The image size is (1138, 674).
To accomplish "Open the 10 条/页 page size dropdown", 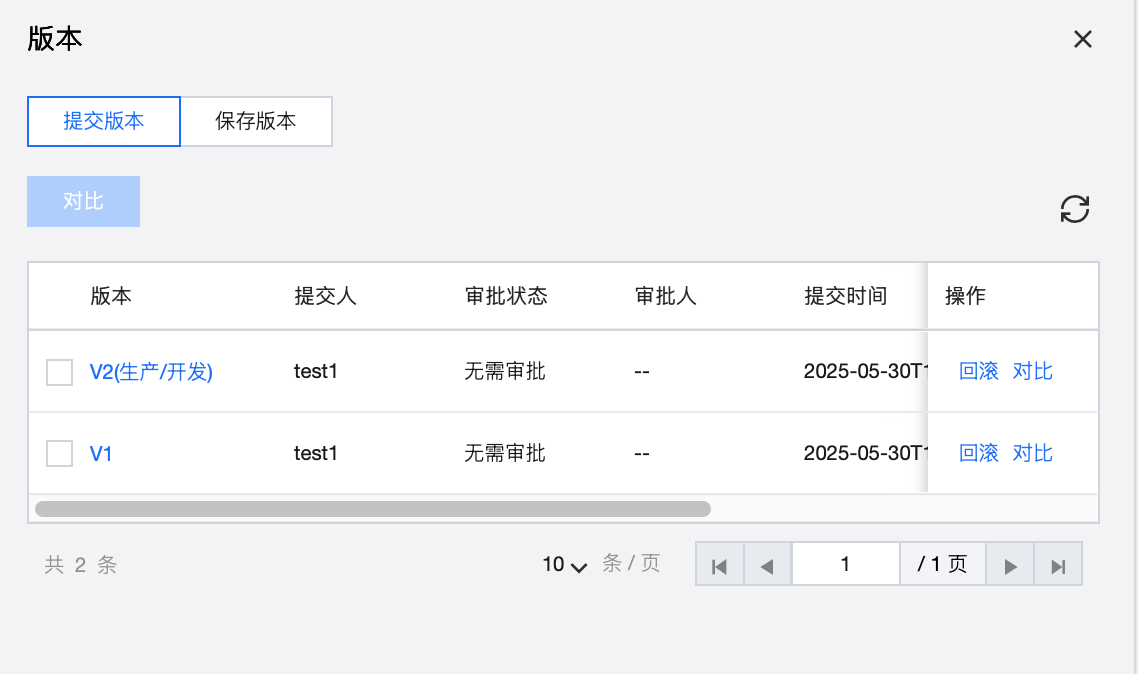I will click(x=565, y=565).
